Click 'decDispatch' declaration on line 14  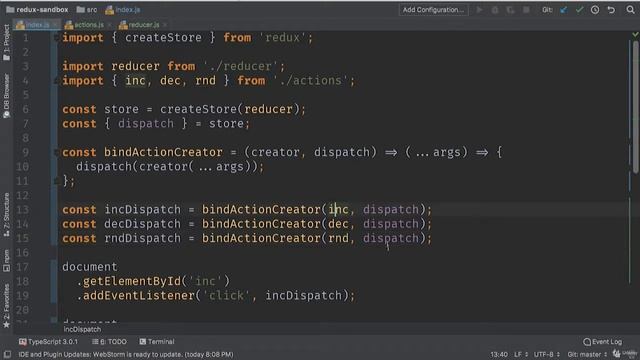pyautogui.click(x=142, y=224)
